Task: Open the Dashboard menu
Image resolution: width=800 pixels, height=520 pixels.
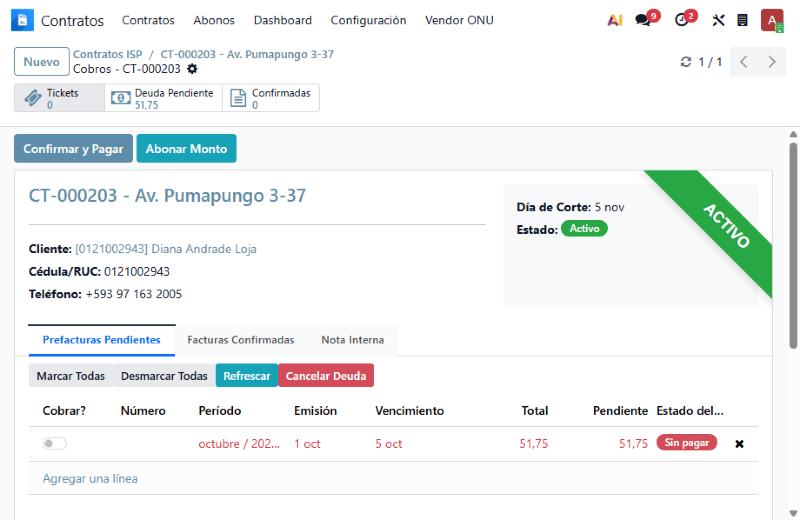Action: click(x=283, y=20)
